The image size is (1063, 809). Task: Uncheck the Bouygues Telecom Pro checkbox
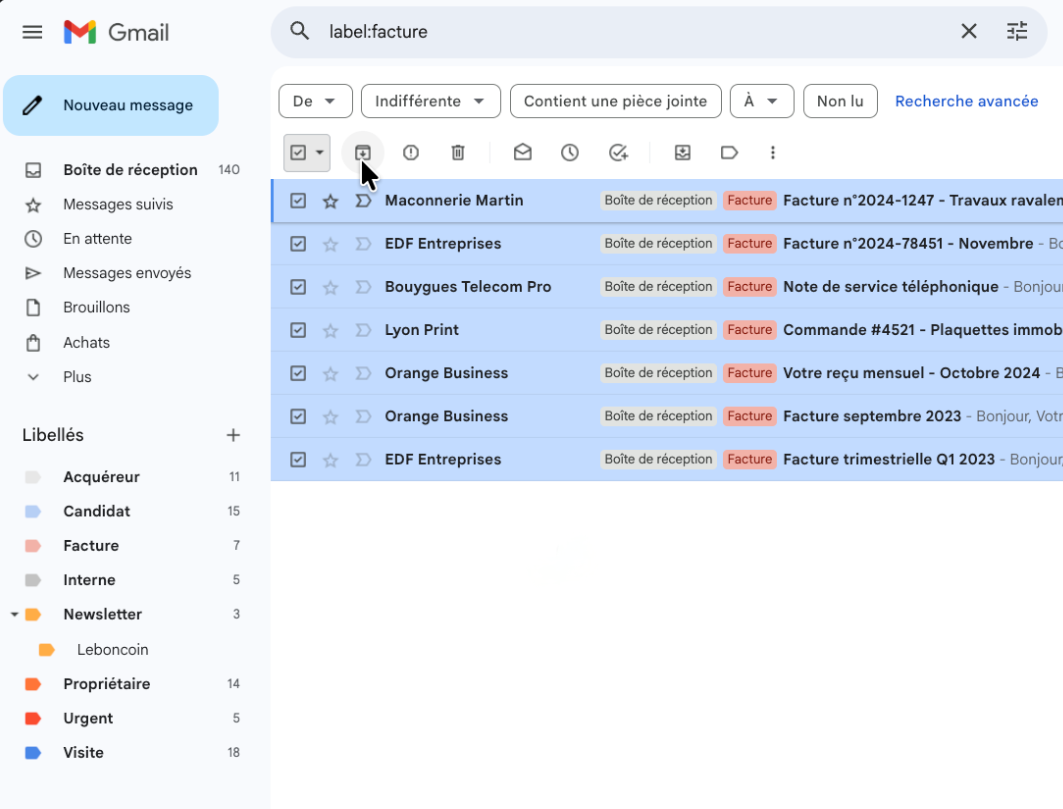click(298, 287)
